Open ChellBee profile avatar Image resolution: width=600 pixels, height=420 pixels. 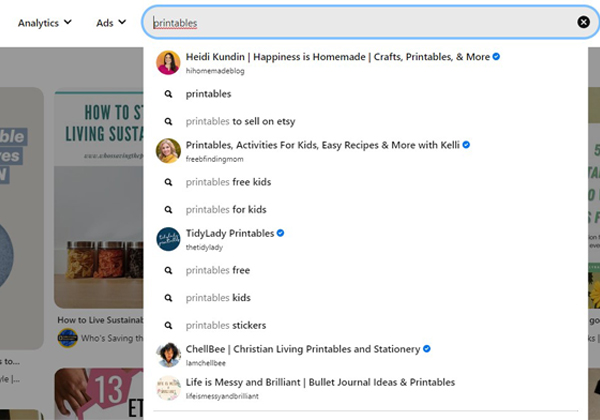coord(168,355)
